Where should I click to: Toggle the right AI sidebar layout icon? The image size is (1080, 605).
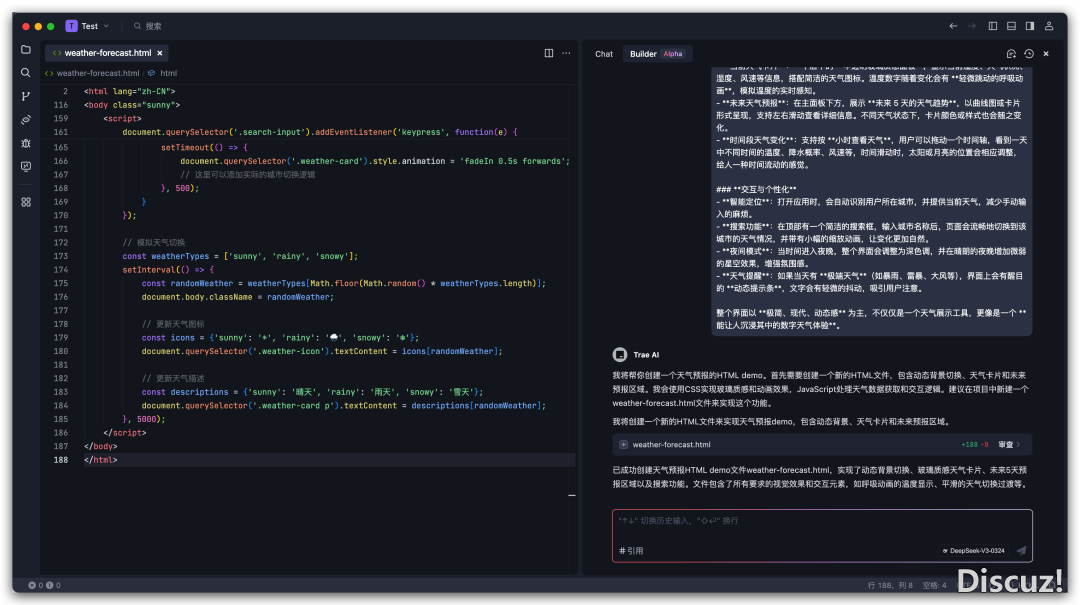pos(1030,26)
